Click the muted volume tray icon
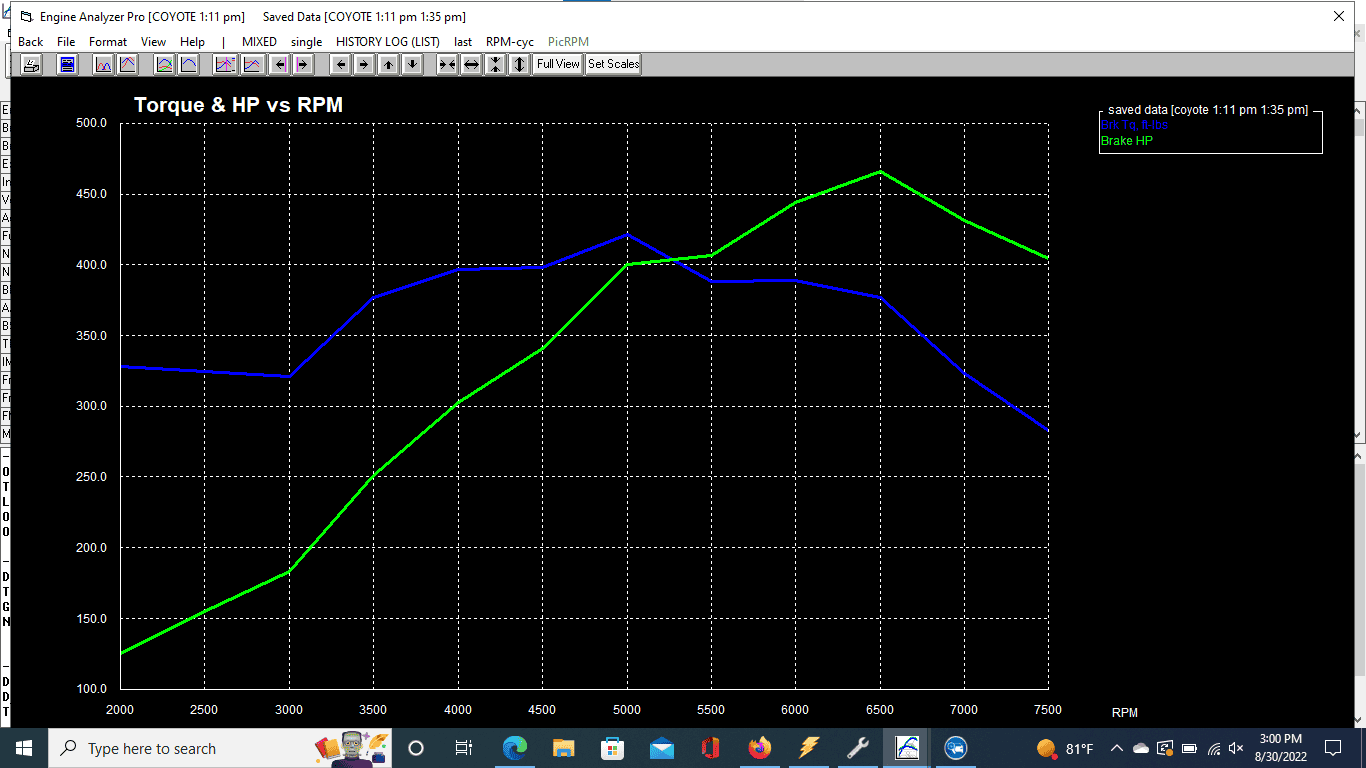1366x768 pixels. pos(1237,748)
